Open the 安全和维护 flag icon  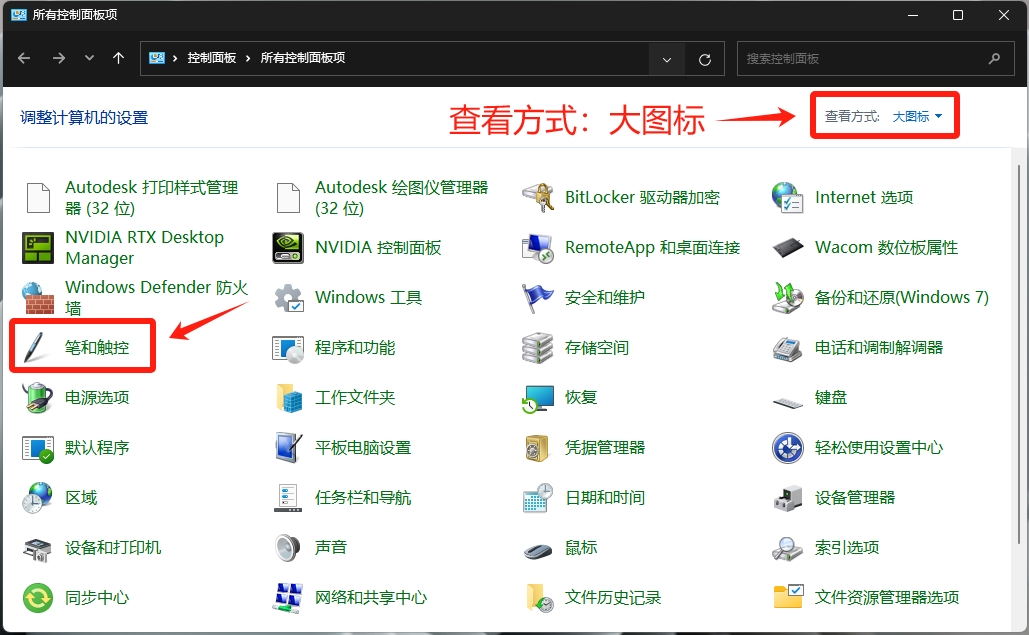(x=539, y=298)
